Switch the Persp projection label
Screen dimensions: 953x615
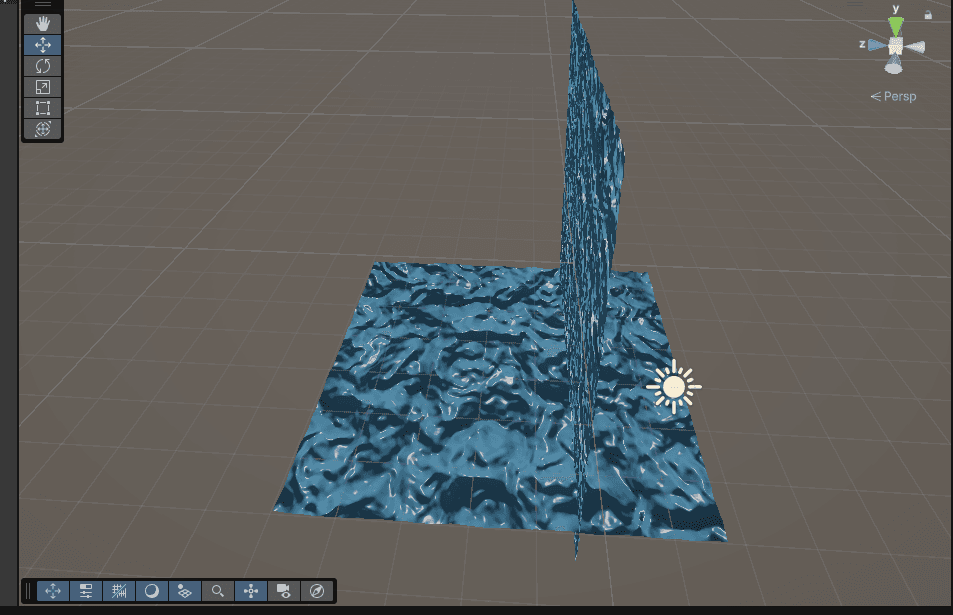[x=893, y=97]
